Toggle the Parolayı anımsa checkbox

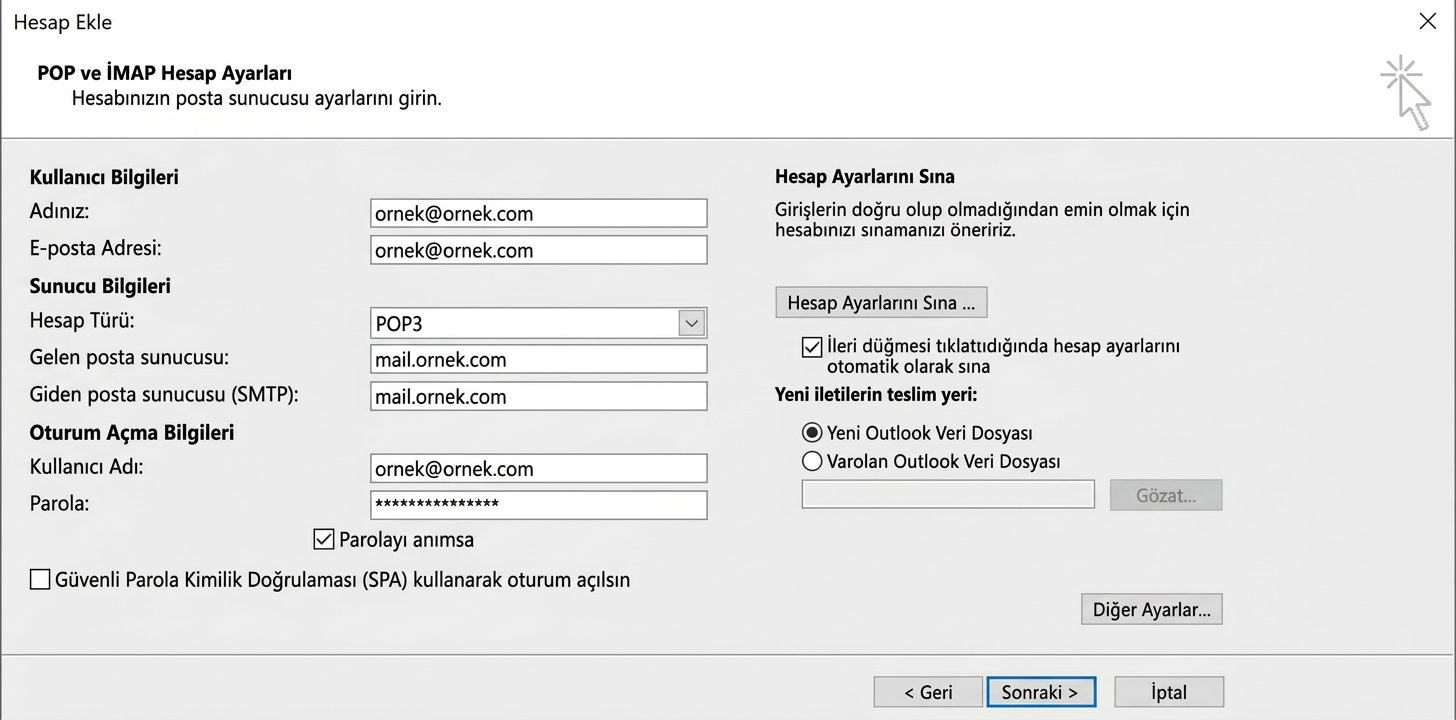[x=323, y=539]
